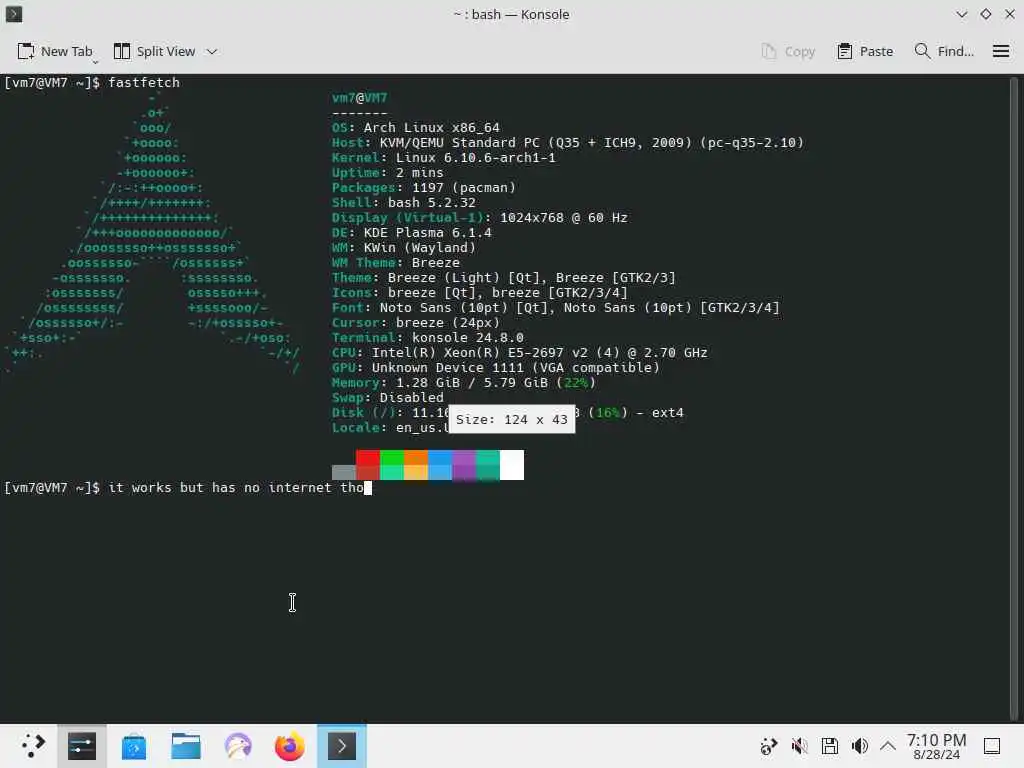This screenshot has width=1024, height=768.
Task: Click the Paste toolbar button
Action: pos(865,52)
